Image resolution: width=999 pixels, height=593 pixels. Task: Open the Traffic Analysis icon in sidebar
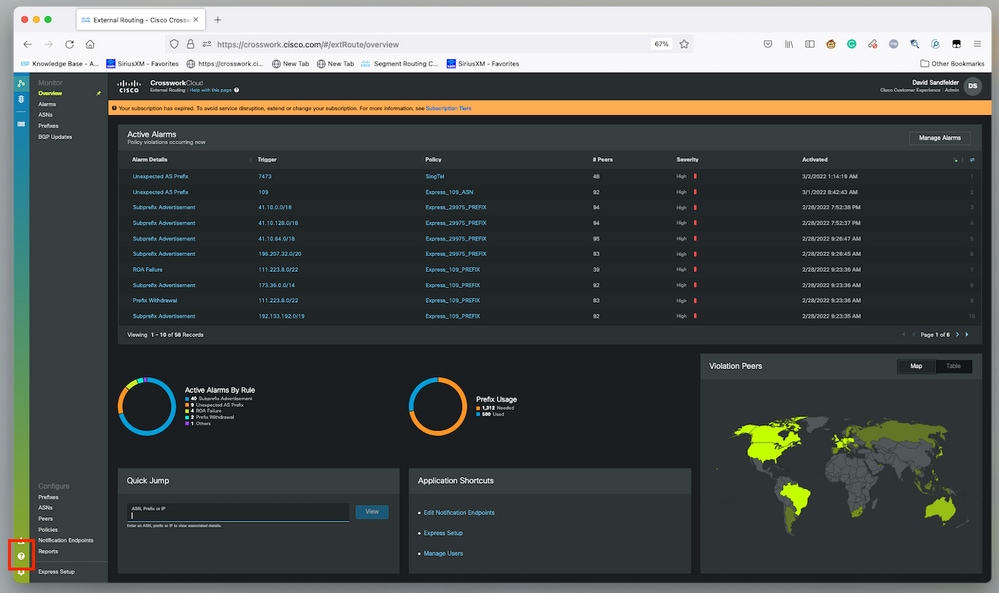(21, 99)
